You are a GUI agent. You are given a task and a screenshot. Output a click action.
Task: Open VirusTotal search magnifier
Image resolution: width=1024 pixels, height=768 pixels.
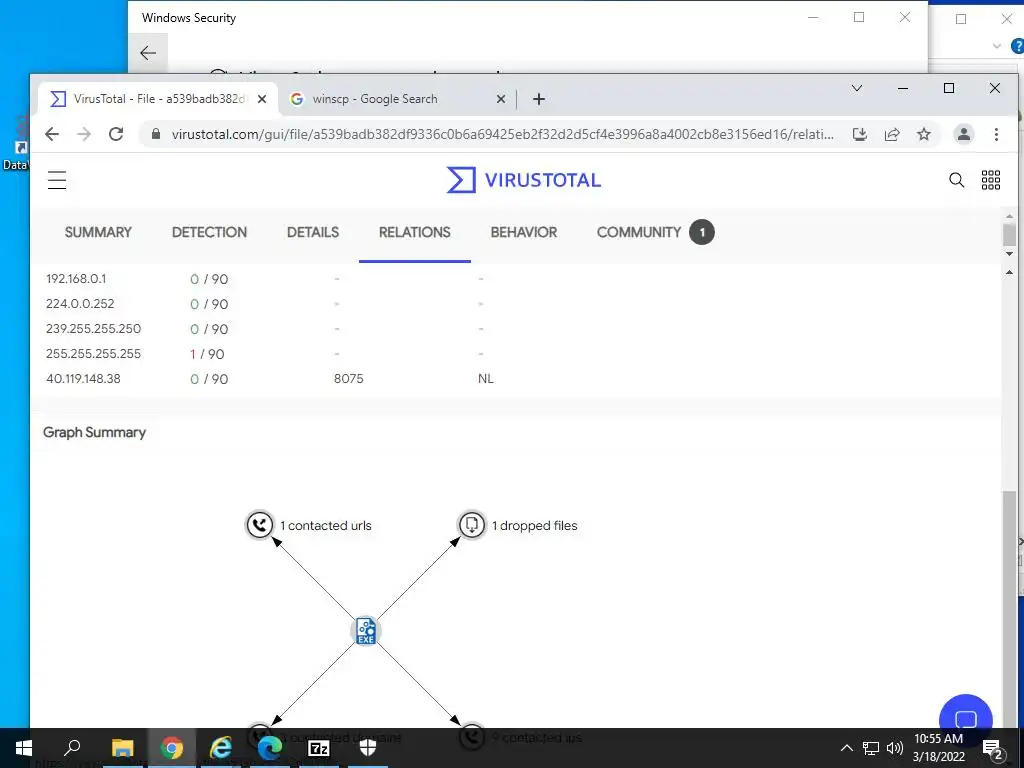(x=956, y=180)
